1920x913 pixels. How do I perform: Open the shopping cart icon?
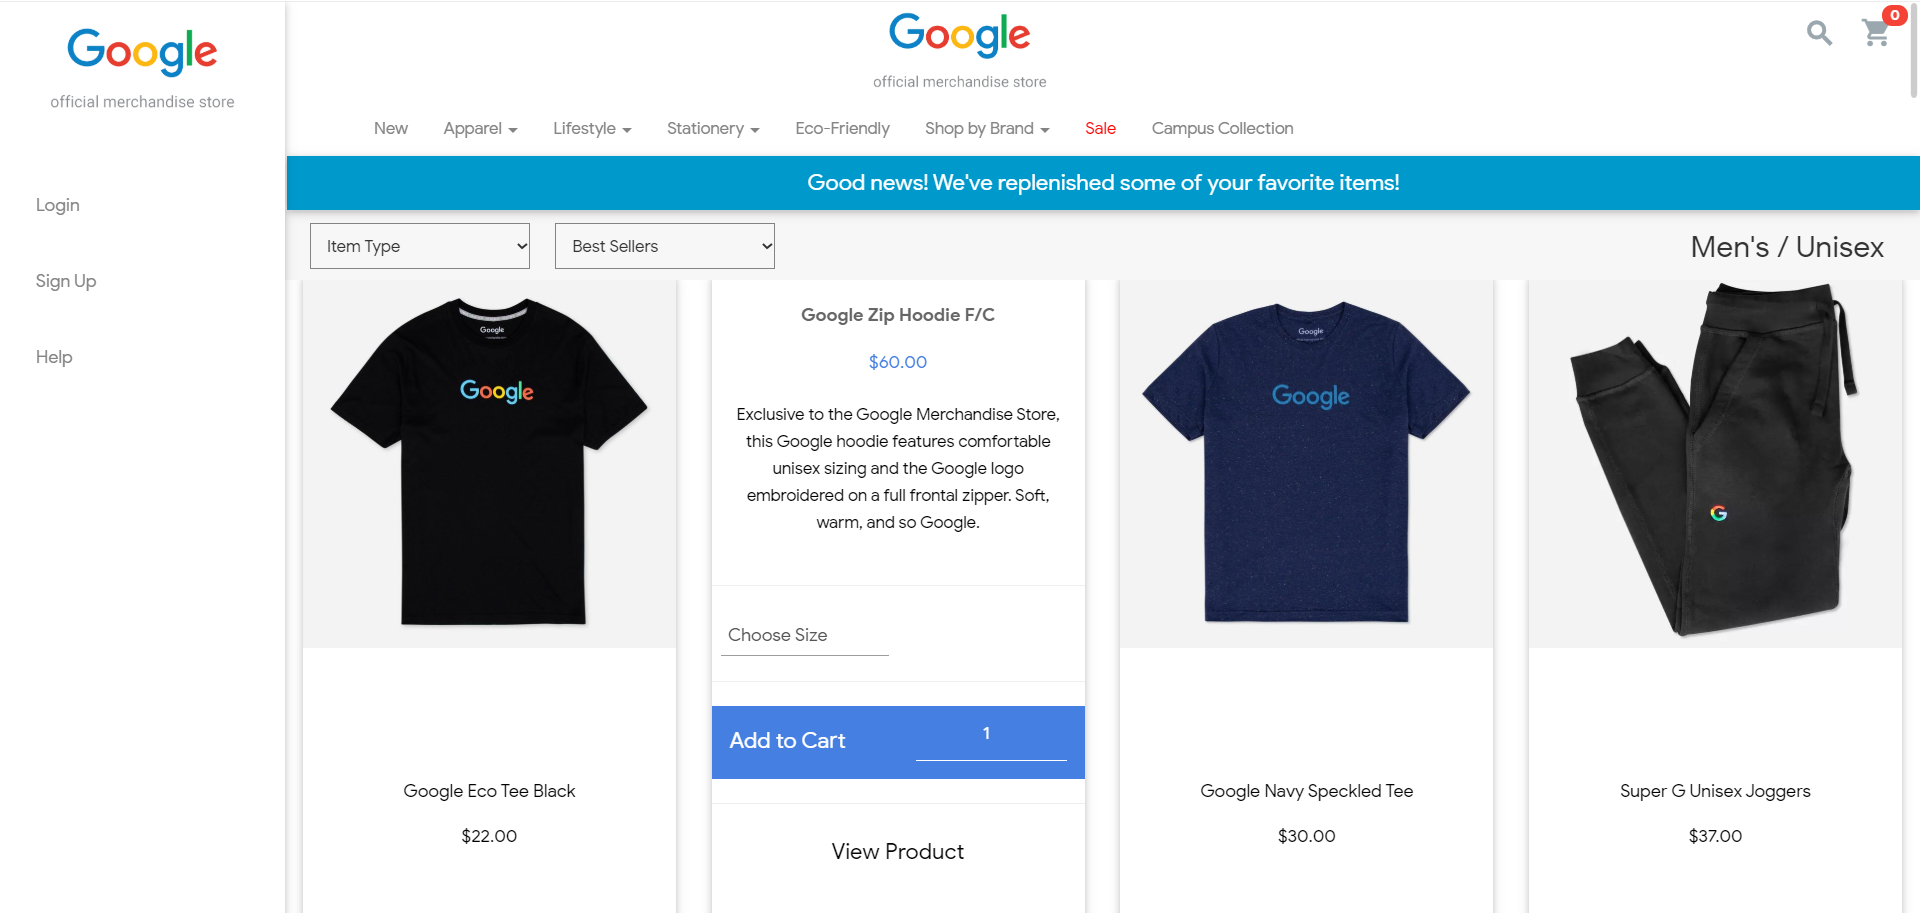click(x=1877, y=32)
